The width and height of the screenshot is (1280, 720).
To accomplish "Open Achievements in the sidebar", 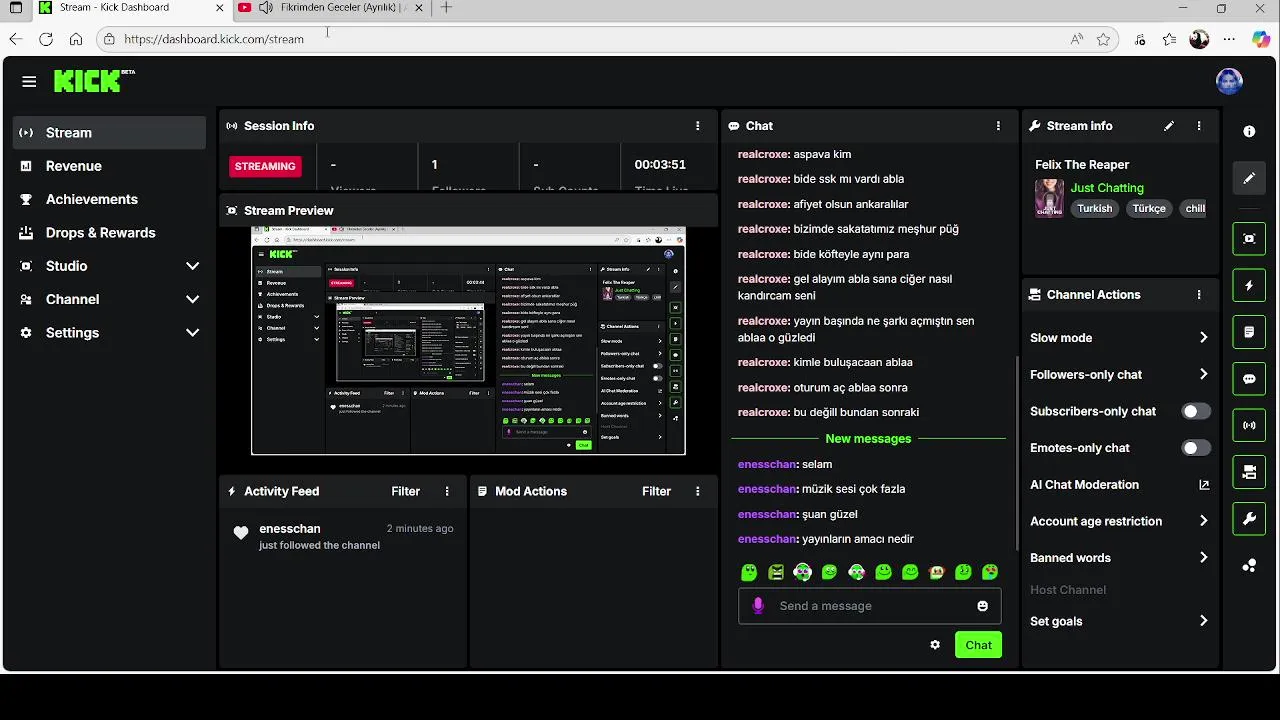I will [x=109, y=199].
